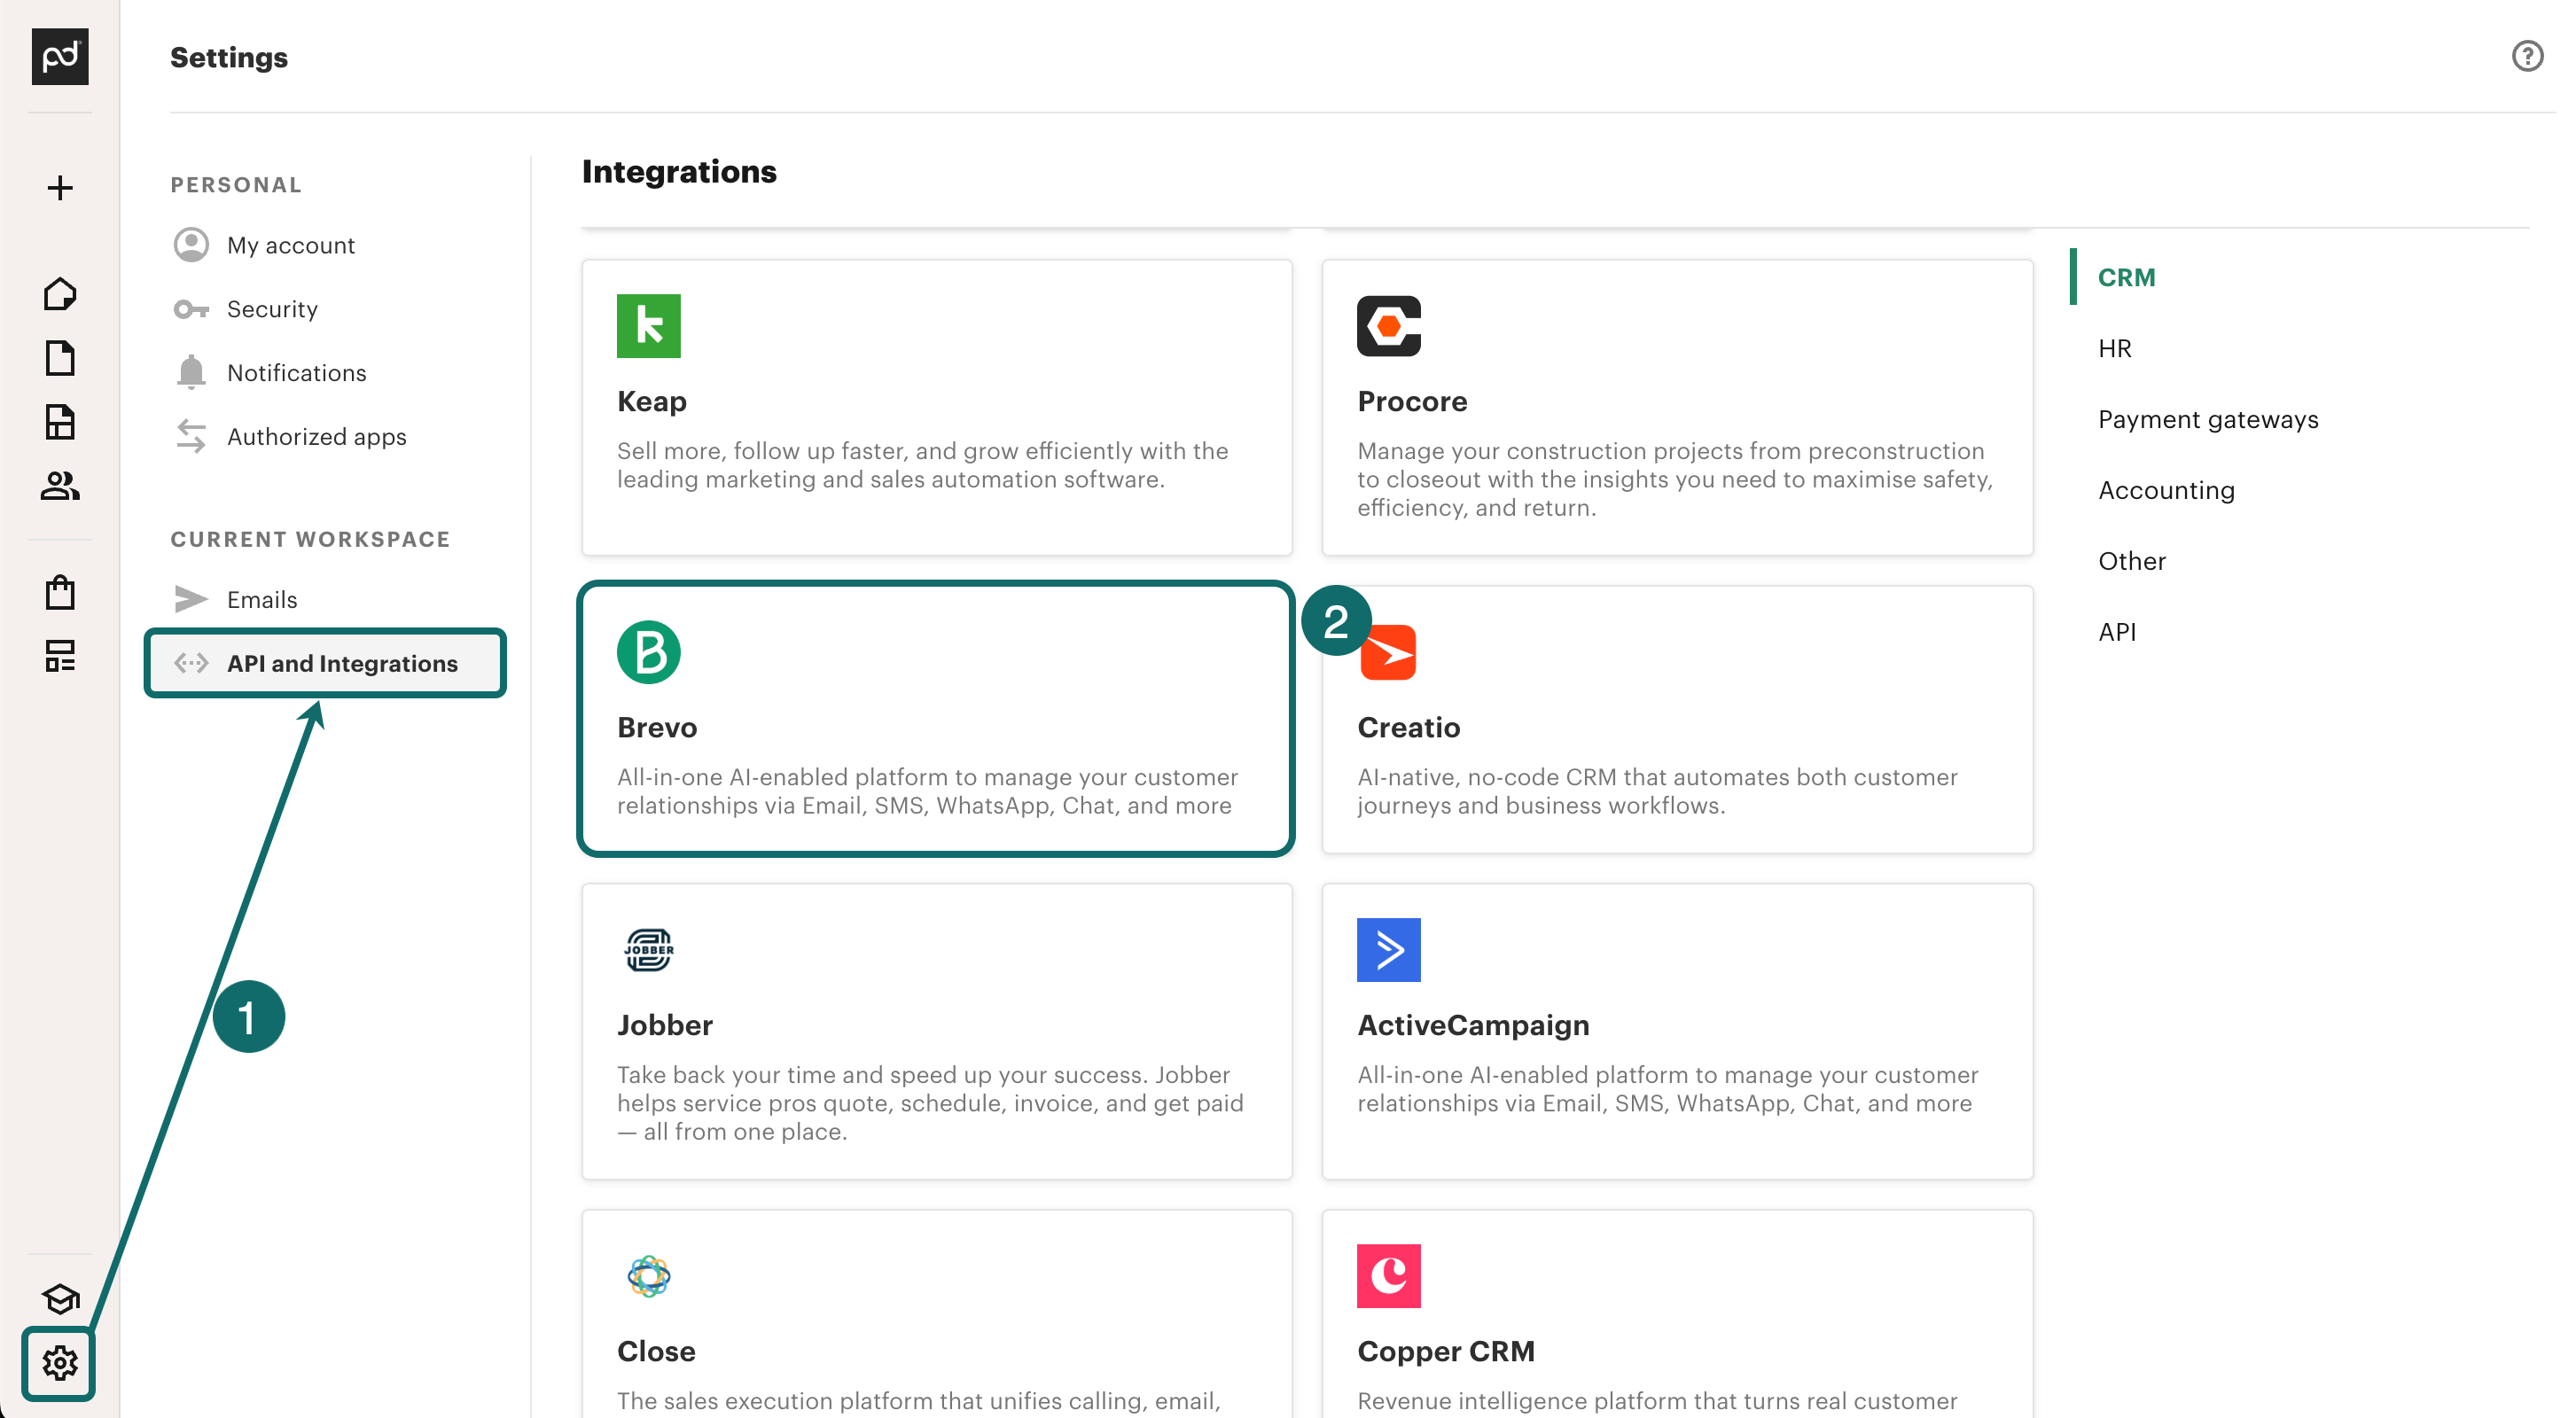Image resolution: width=2576 pixels, height=1418 pixels.
Task: Open Notifications settings
Action: point(296,373)
